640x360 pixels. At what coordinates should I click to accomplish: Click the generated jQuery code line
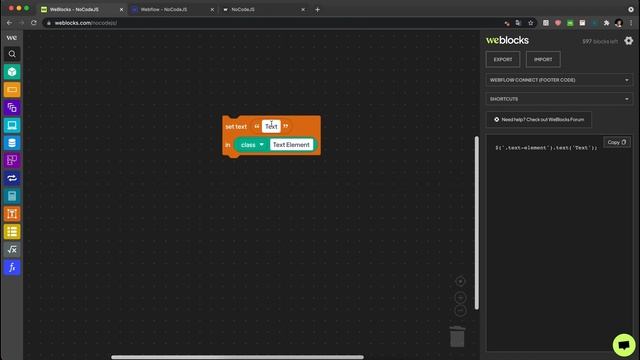[x=546, y=148]
